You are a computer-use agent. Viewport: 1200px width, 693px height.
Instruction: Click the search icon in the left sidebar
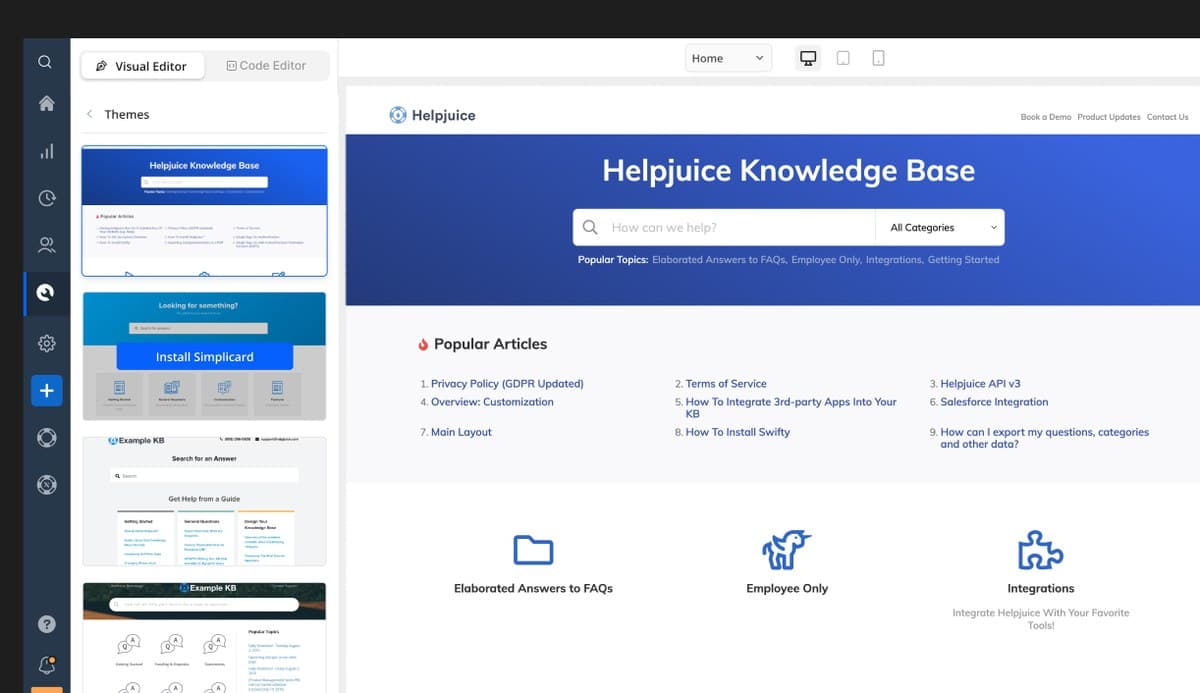point(45,62)
